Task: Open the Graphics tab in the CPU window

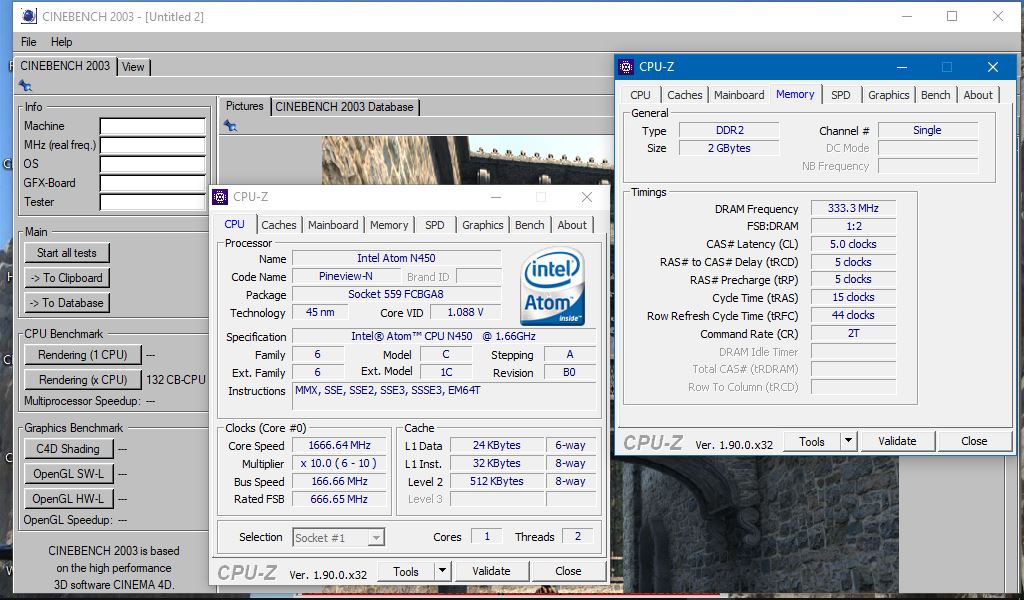Action: point(483,225)
